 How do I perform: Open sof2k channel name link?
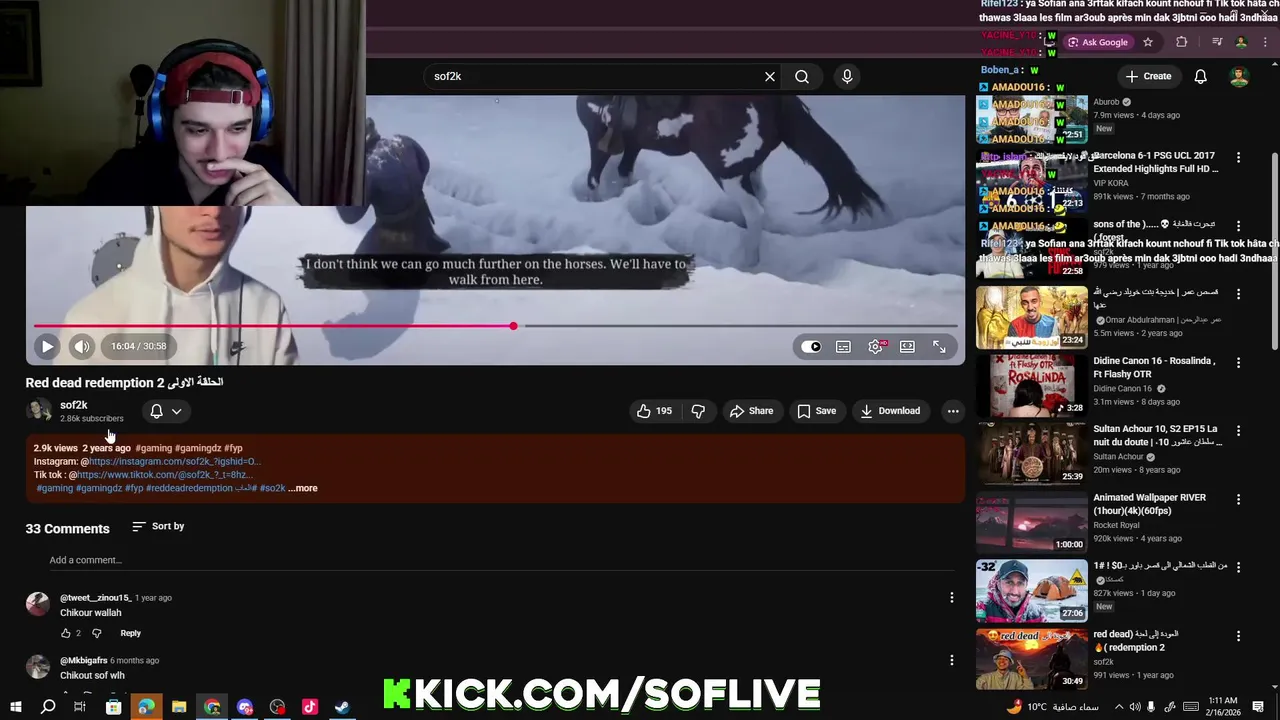74,405
